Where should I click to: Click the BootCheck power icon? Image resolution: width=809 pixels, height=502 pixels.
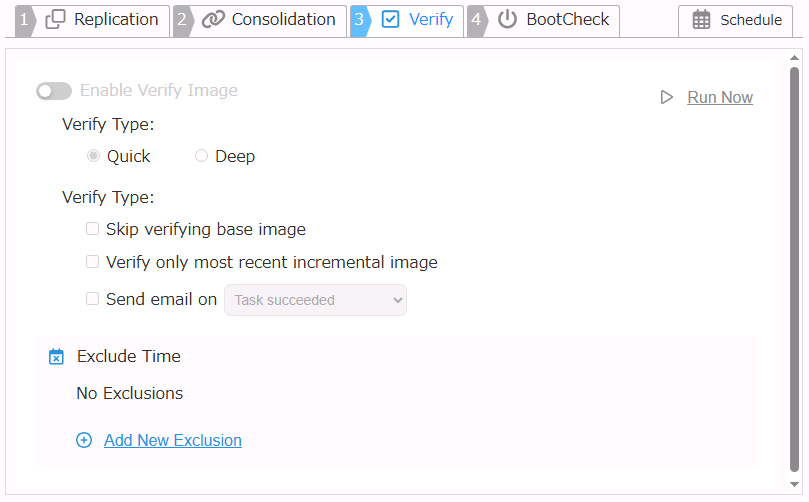pyautogui.click(x=508, y=20)
